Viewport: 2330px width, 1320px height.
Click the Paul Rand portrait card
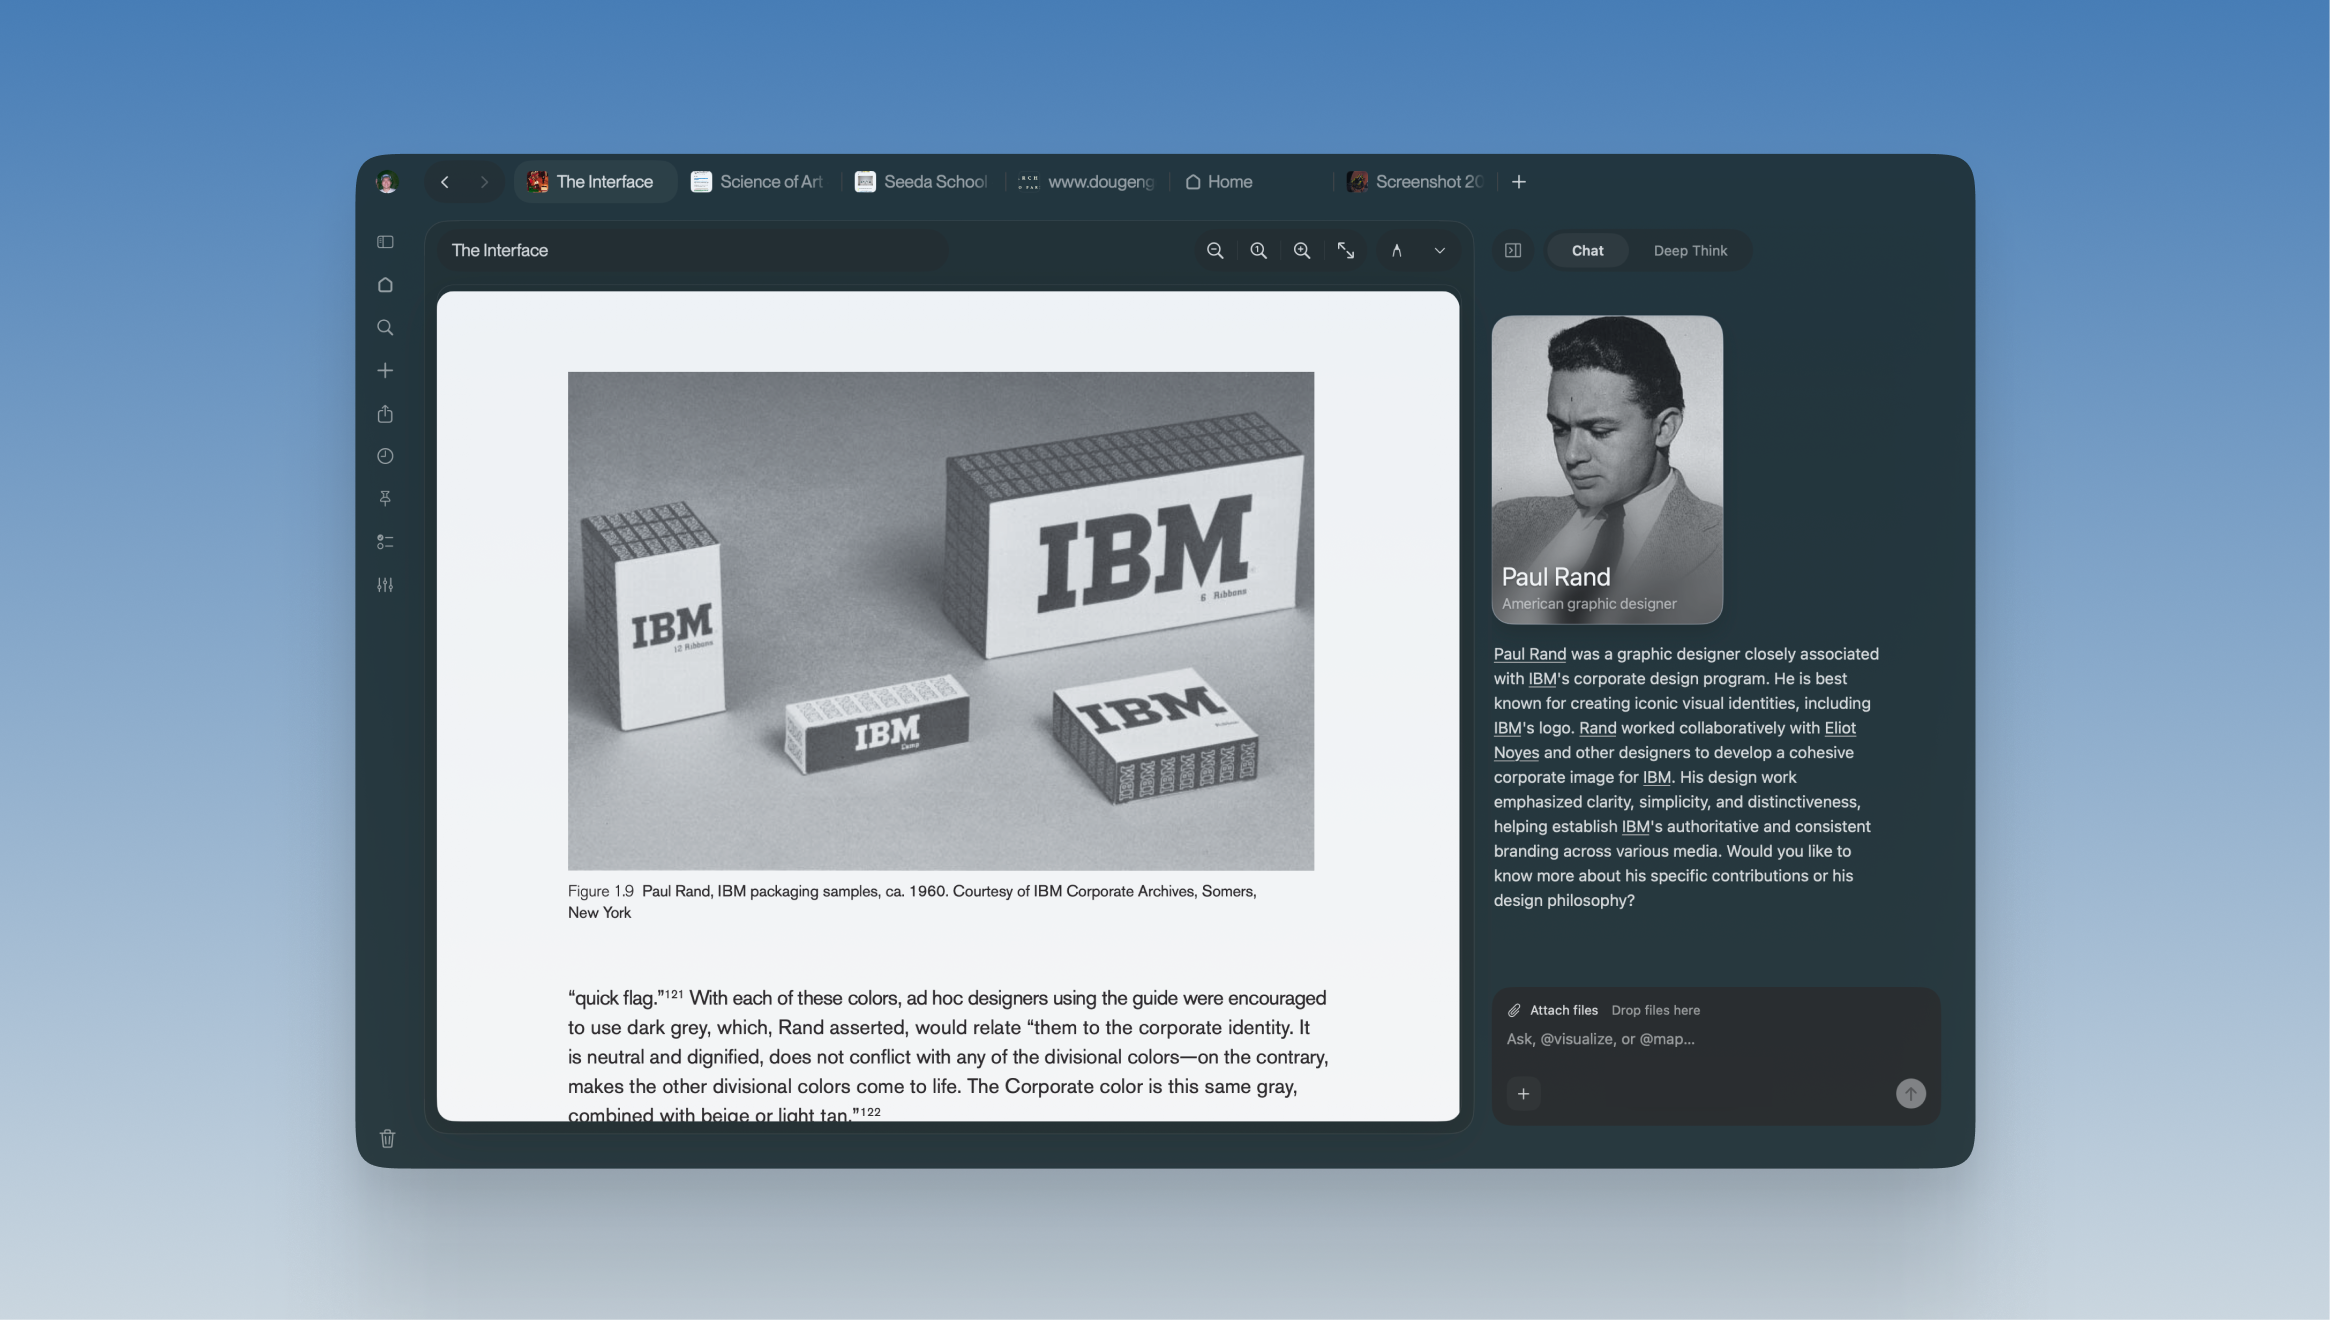1607,470
